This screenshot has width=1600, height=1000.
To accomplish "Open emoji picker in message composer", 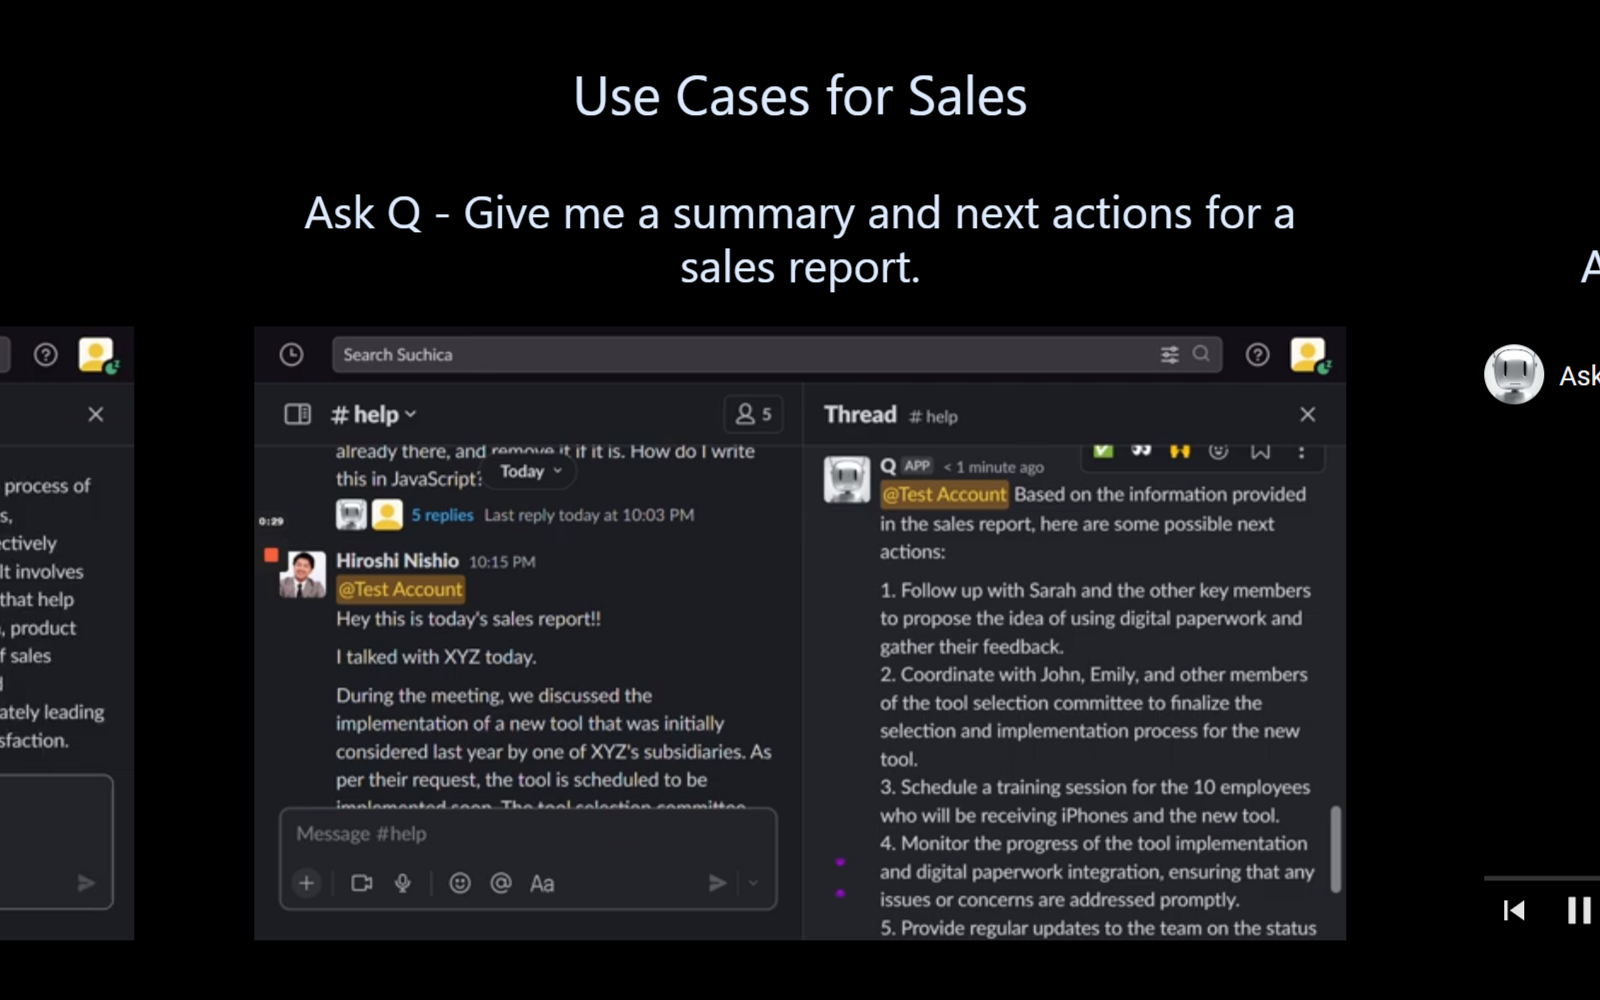I will point(460,883).
